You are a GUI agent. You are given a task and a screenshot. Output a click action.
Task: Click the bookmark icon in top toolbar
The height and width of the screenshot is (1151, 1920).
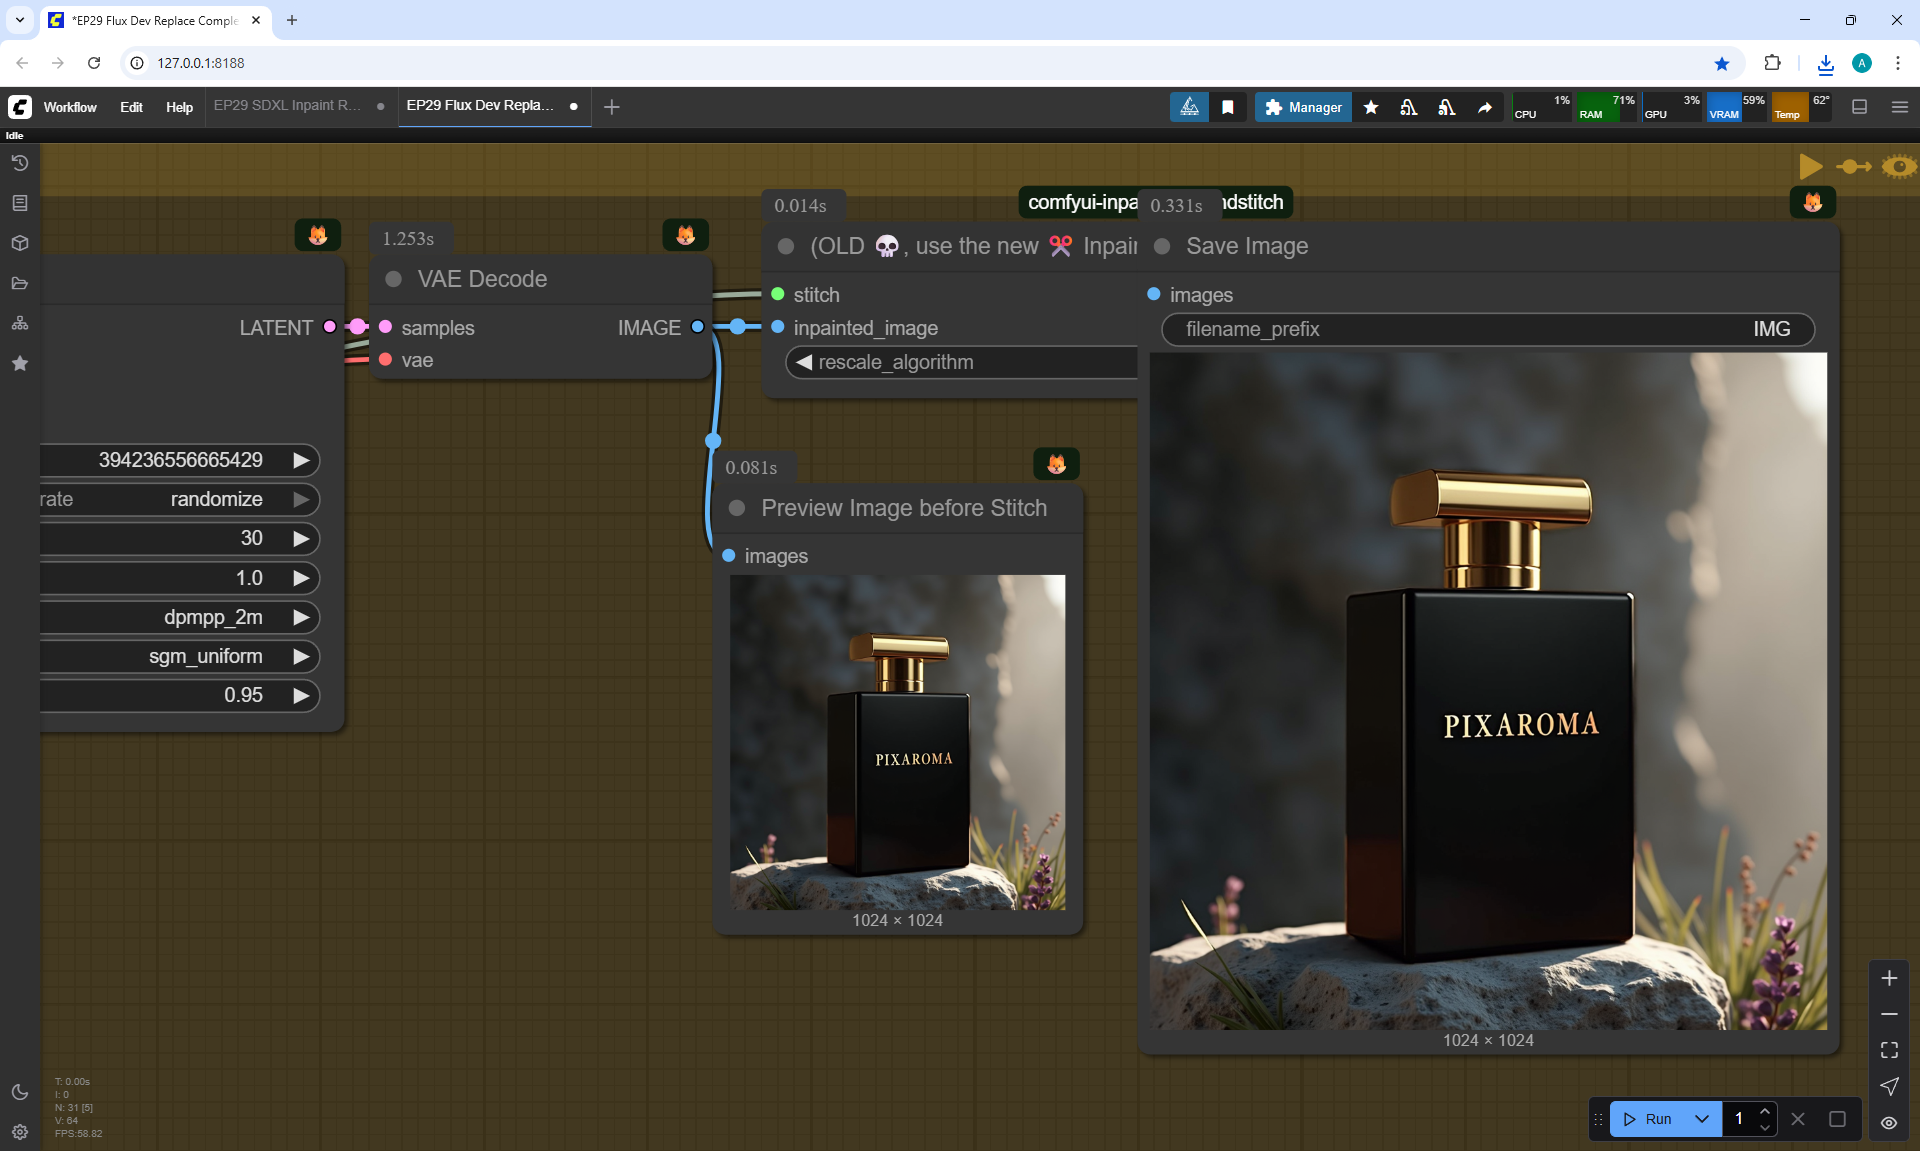click(x=1228, y=107)
